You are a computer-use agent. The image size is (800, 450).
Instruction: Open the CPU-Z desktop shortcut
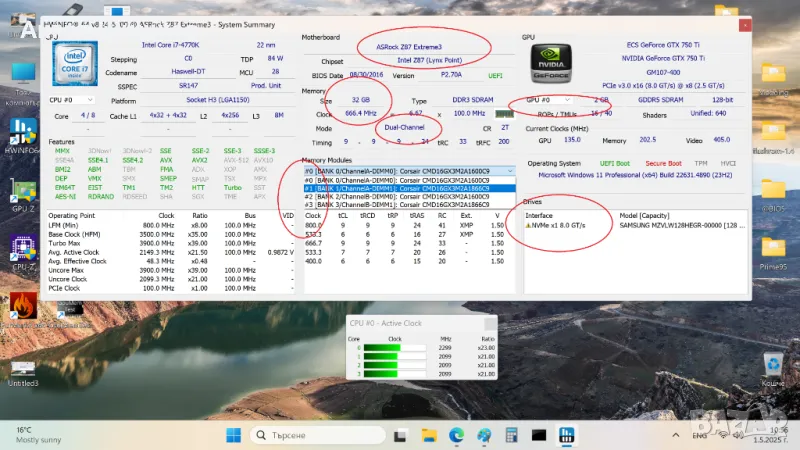tap(22, 250)
